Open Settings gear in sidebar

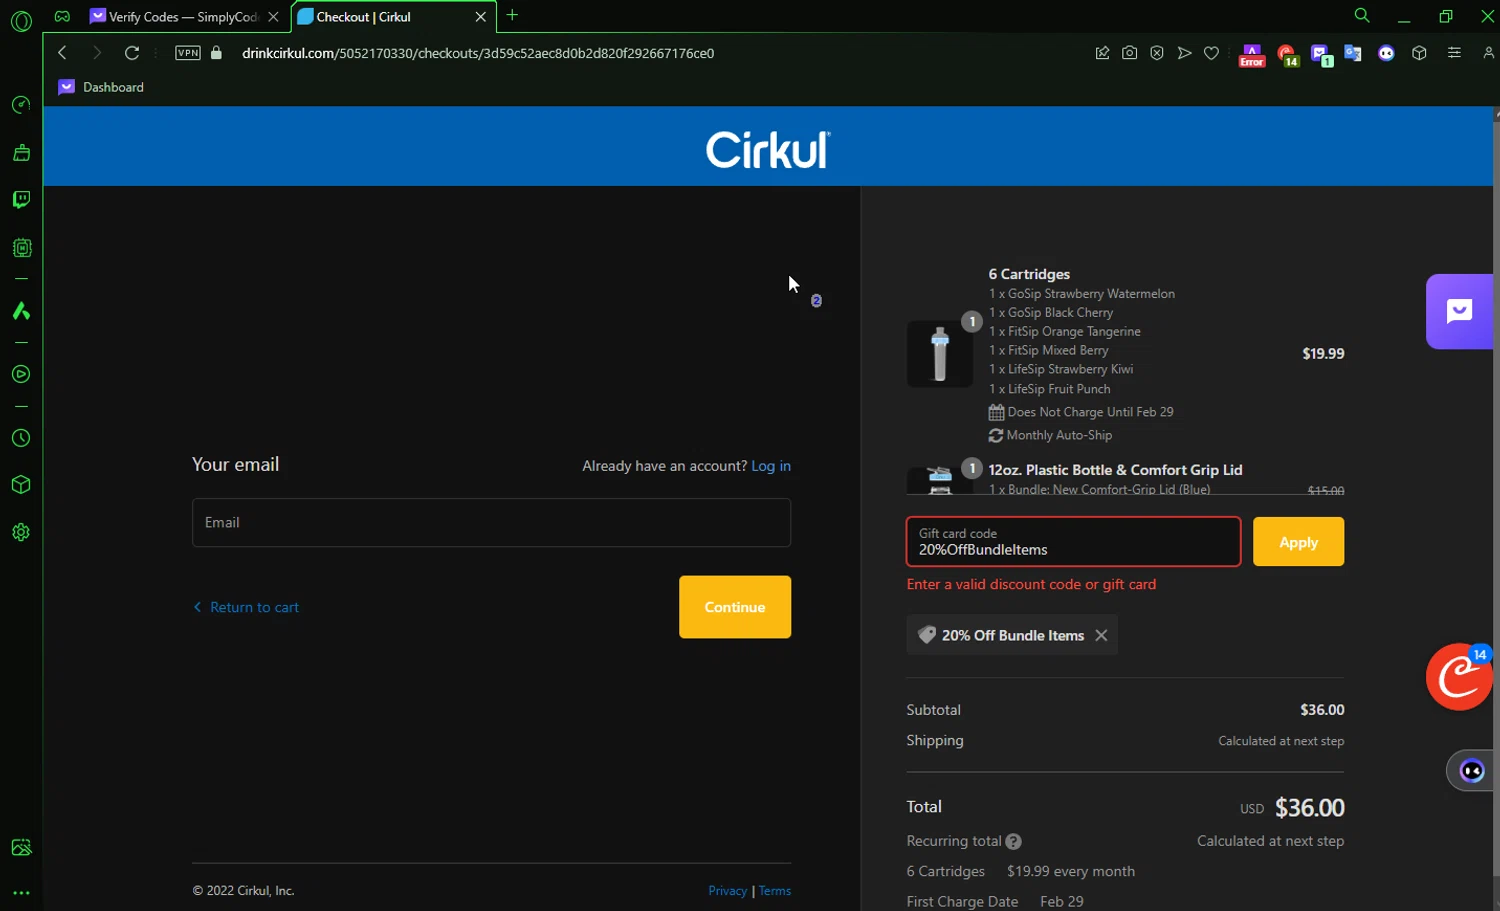click(x=21, y=532)
